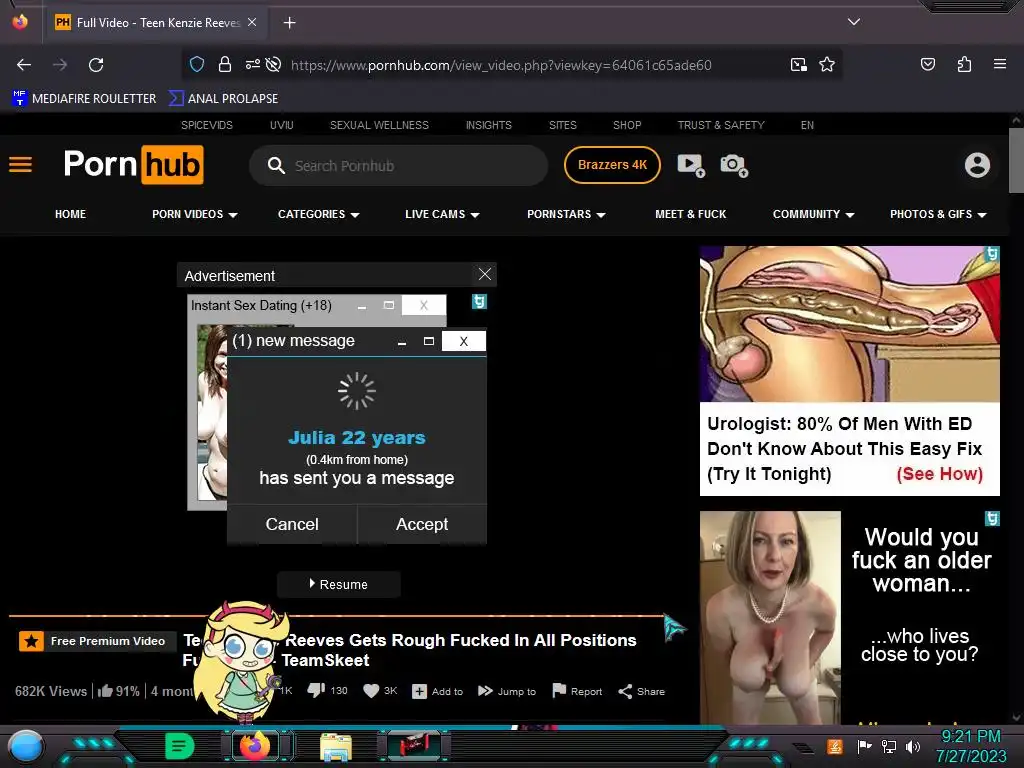Expand the COMMUNITY dropdown
The height and width of the screenshot is (768, 1024).
point(813,214)
